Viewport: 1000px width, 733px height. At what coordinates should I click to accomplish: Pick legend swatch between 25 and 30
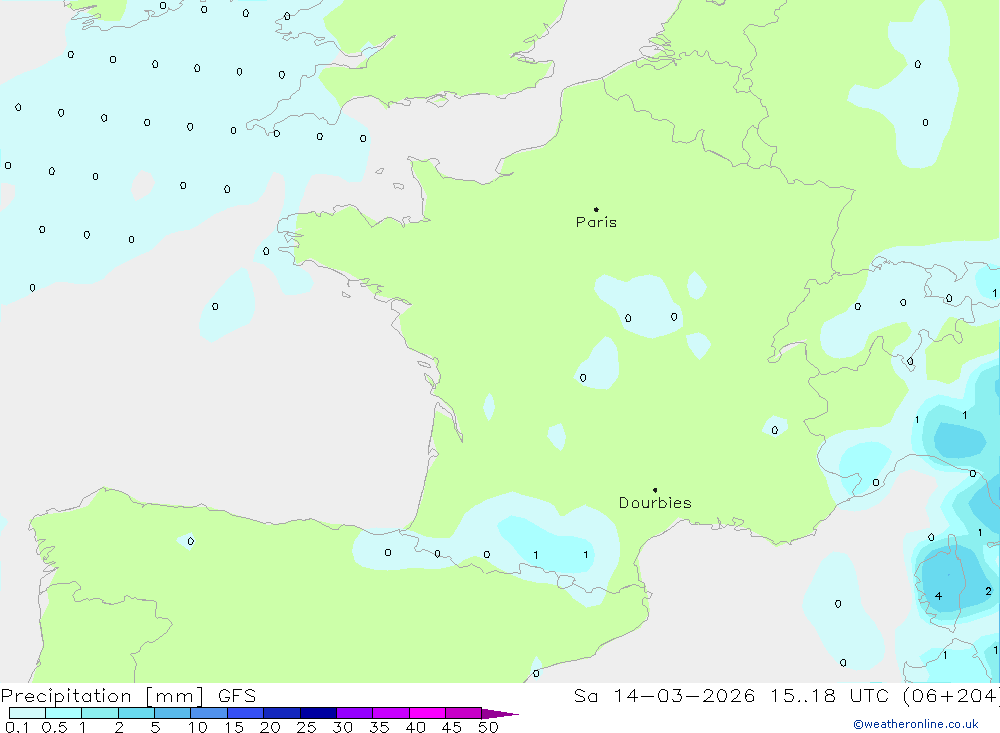318,713
